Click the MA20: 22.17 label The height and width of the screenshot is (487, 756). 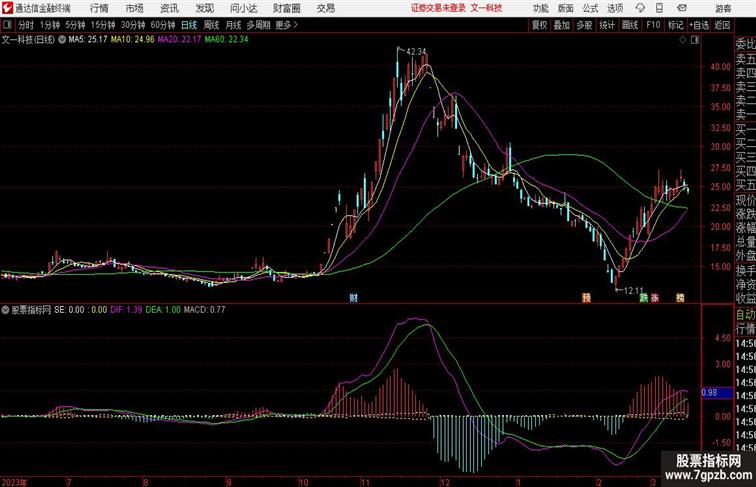(x=179, y=40)
